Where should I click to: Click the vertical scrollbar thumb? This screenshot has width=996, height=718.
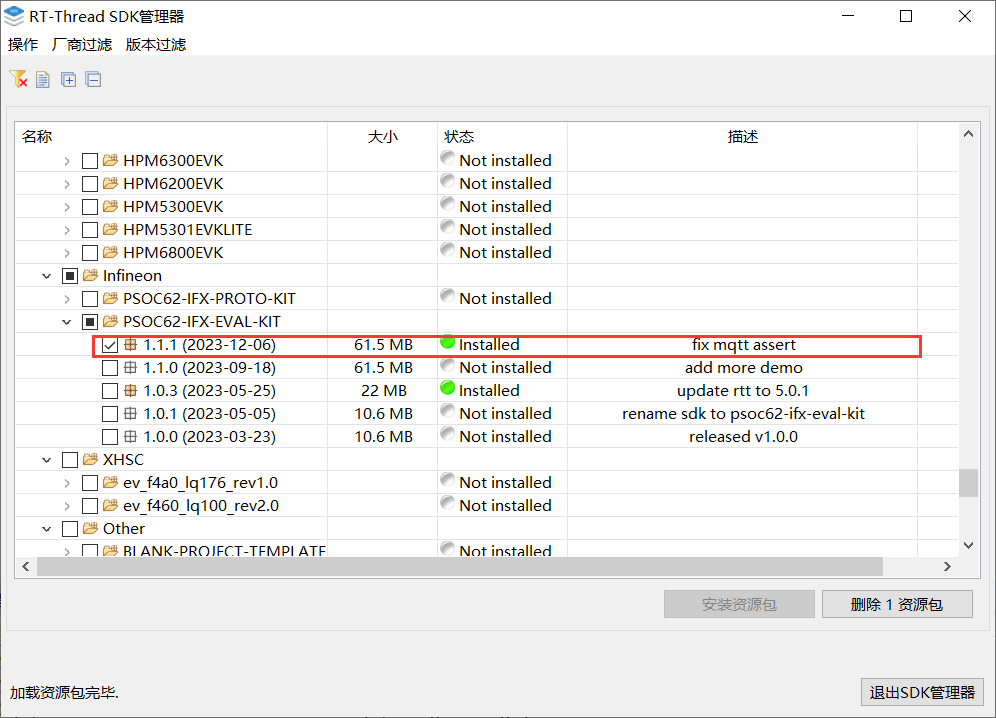[968, 483]
